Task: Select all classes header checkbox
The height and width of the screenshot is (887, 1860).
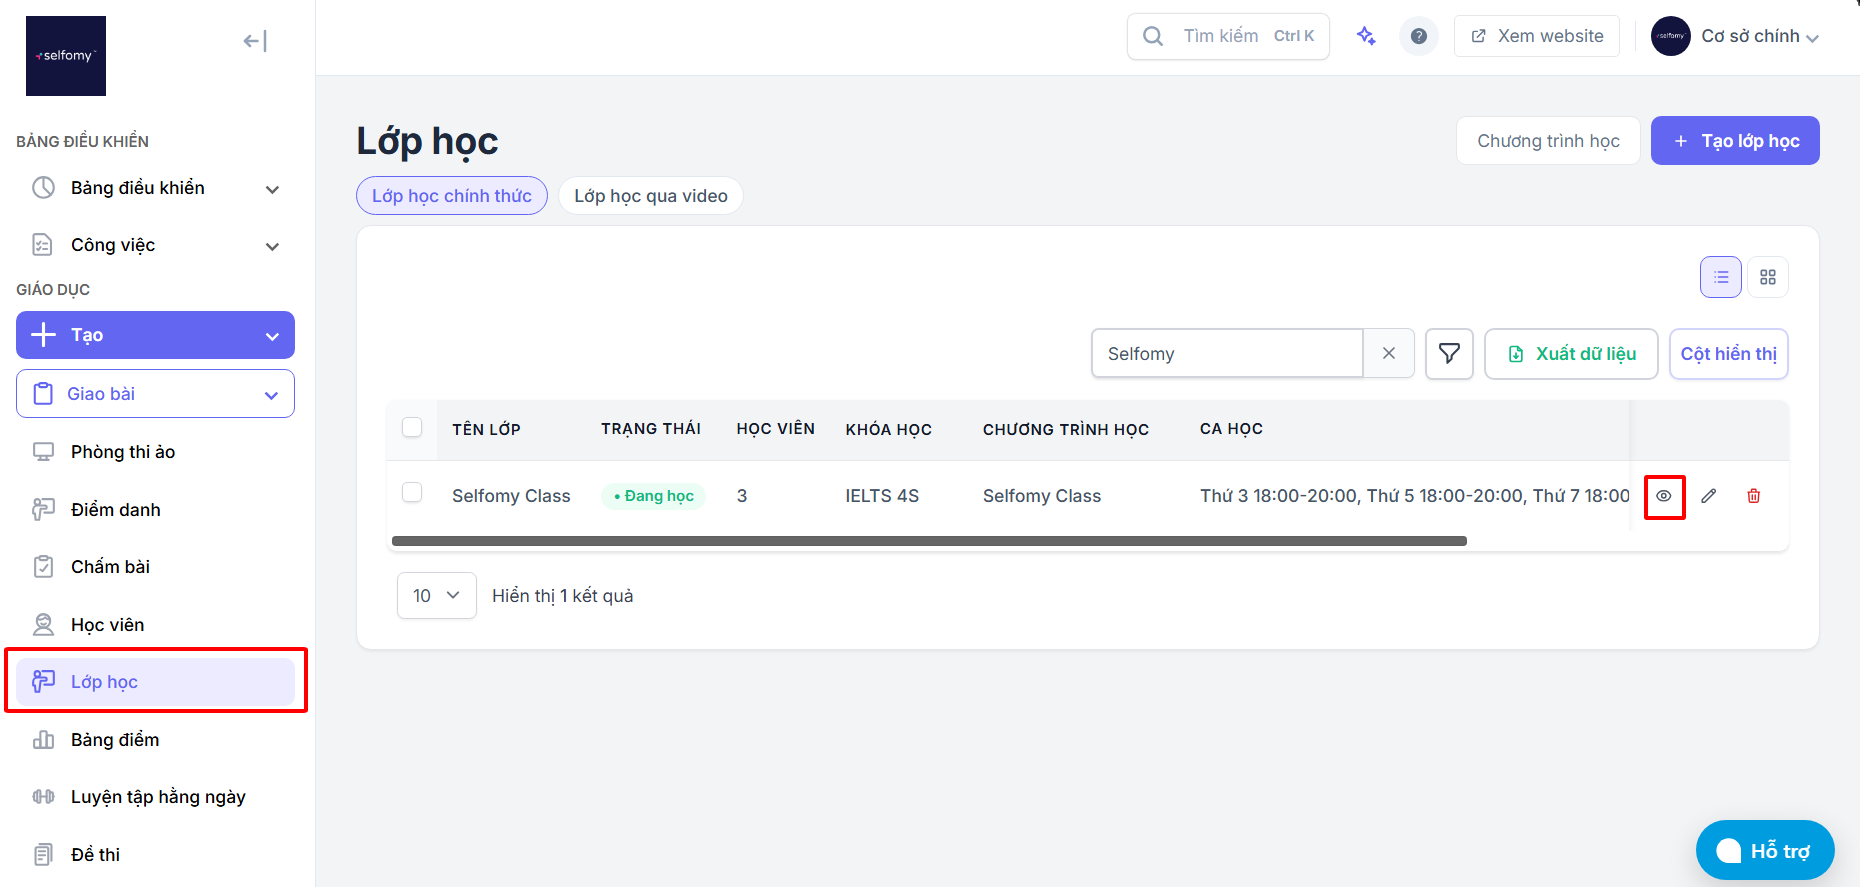Action: point(412,428)
